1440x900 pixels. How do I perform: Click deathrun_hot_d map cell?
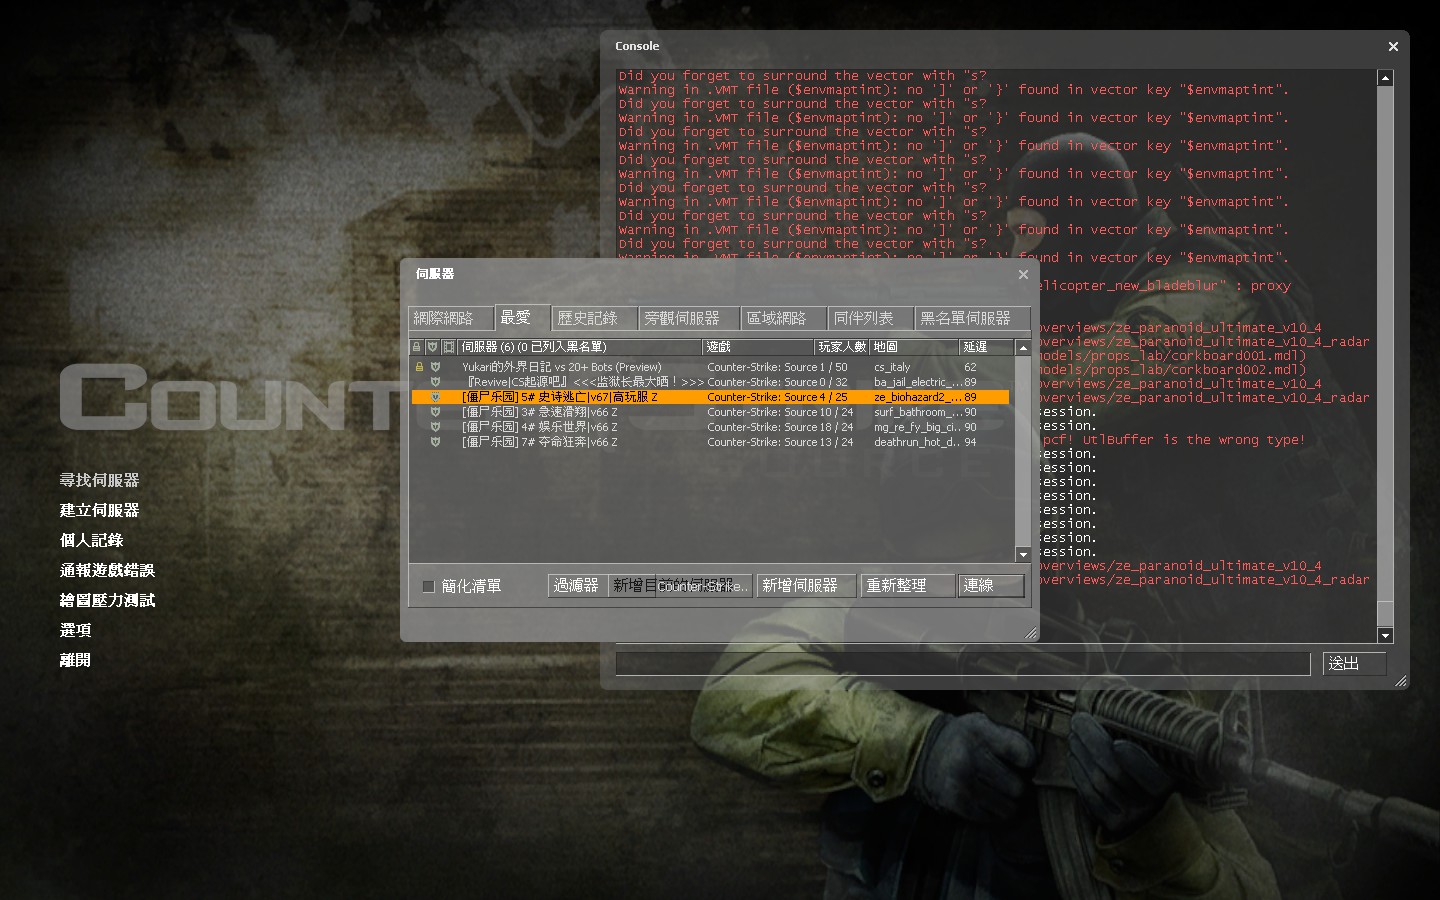[x=917, y=442]
